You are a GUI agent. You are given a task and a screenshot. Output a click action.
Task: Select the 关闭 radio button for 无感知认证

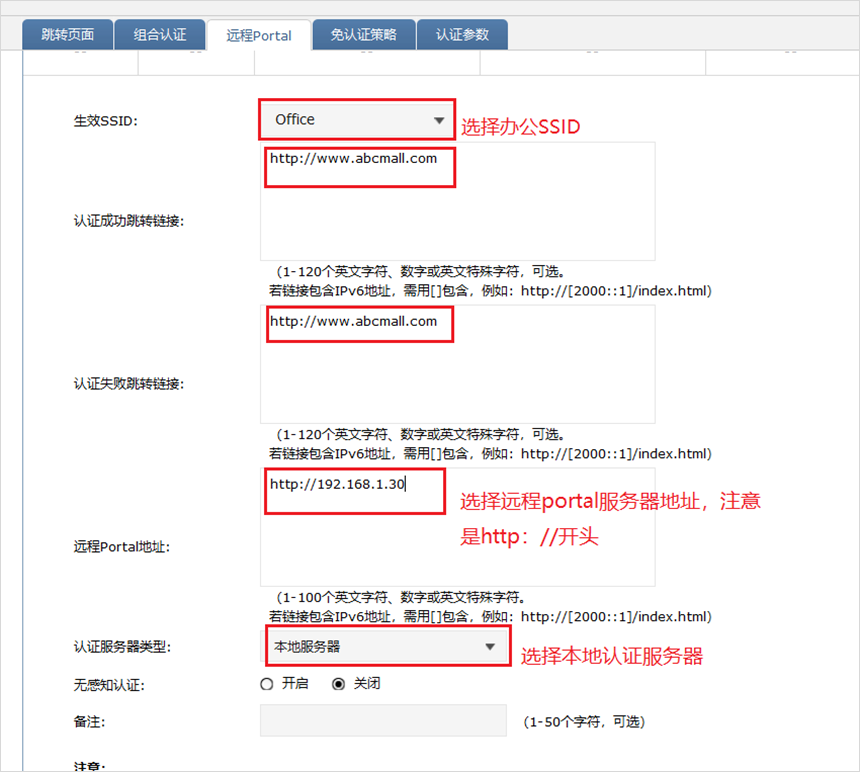coord(338,684)
